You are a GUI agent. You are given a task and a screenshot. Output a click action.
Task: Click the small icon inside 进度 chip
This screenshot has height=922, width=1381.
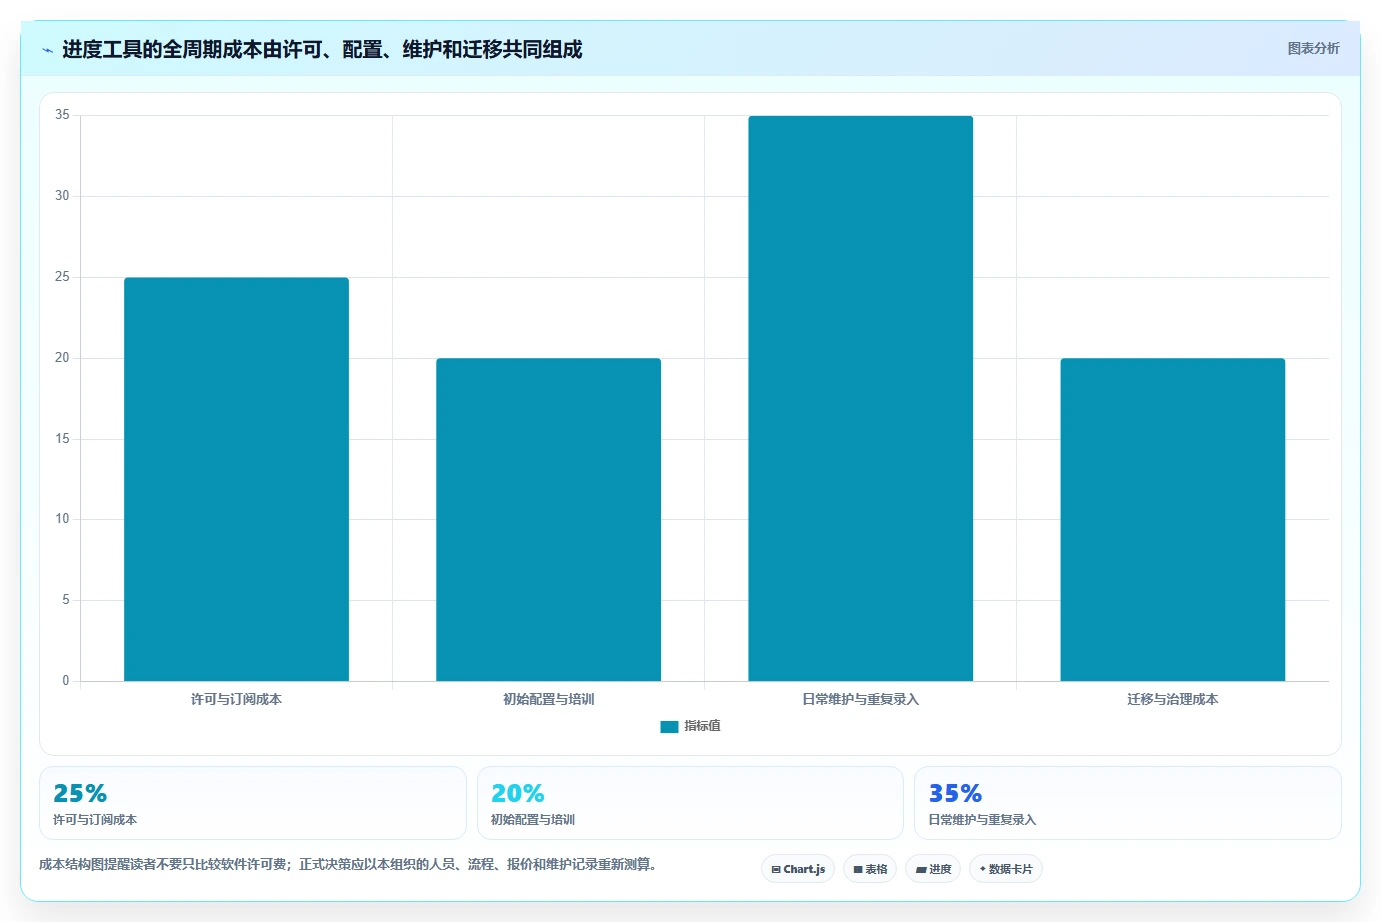pos(921,870)
